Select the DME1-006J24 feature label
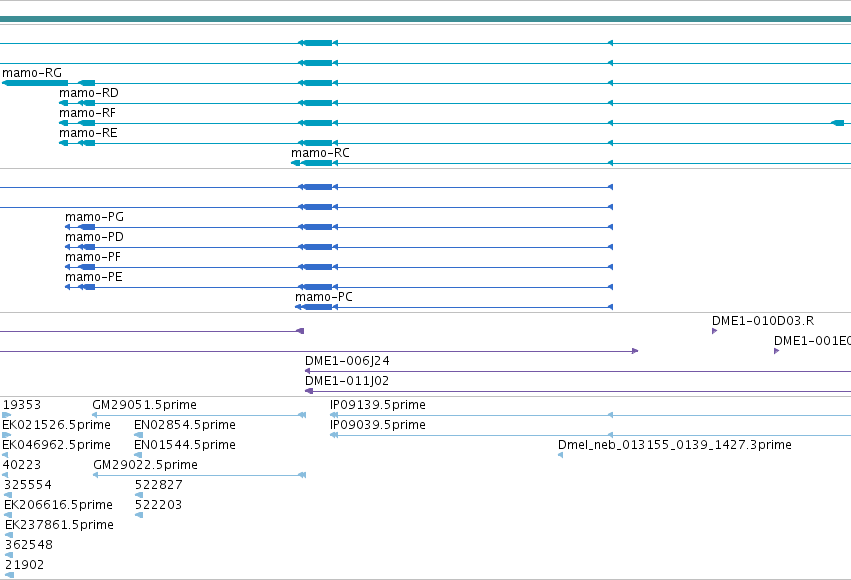The height and width of the screenshot is (580, 851). (x=347, y=361)
